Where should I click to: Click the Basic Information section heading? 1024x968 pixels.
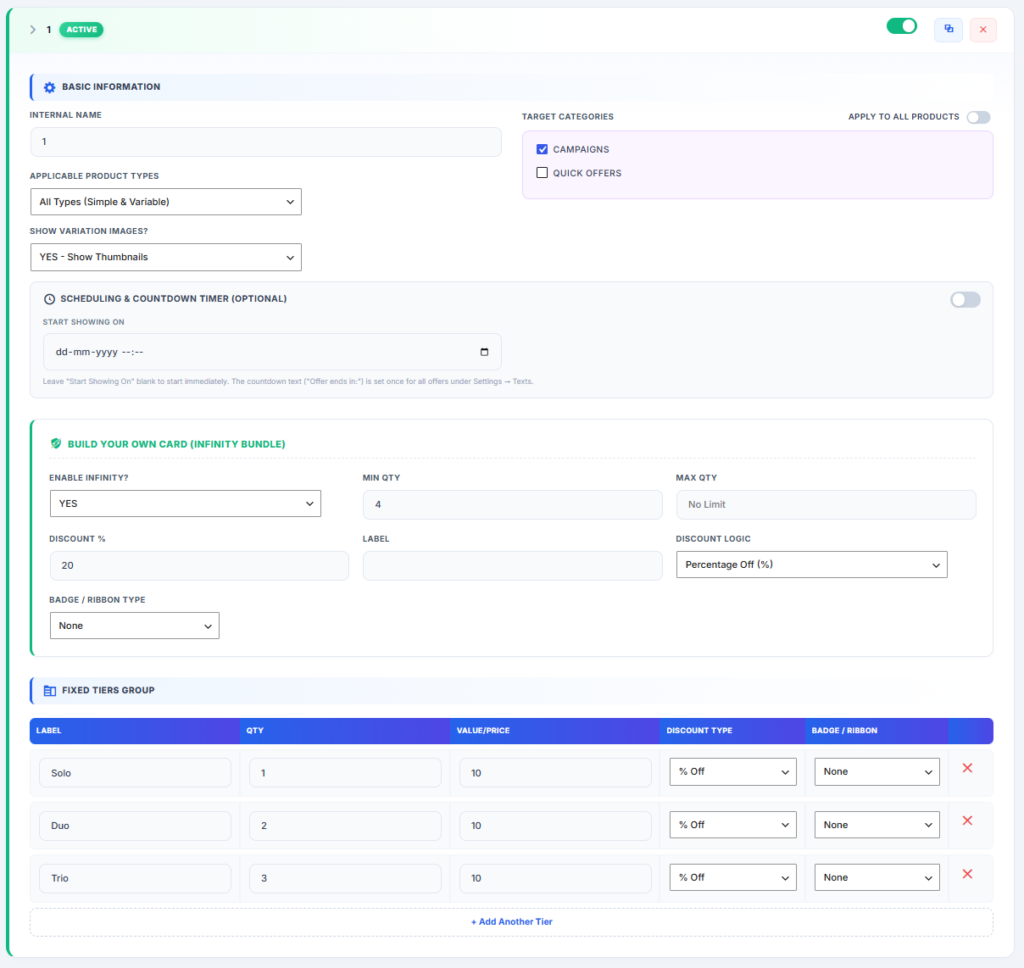(x=111, y=87)
